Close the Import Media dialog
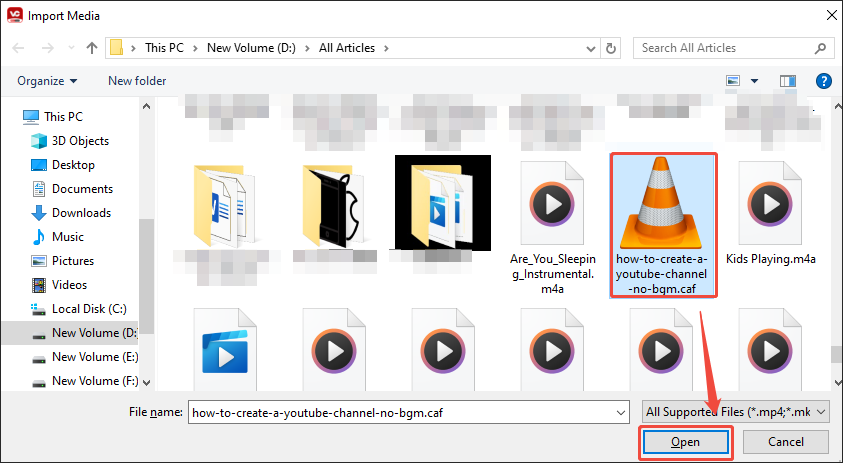 831,15
